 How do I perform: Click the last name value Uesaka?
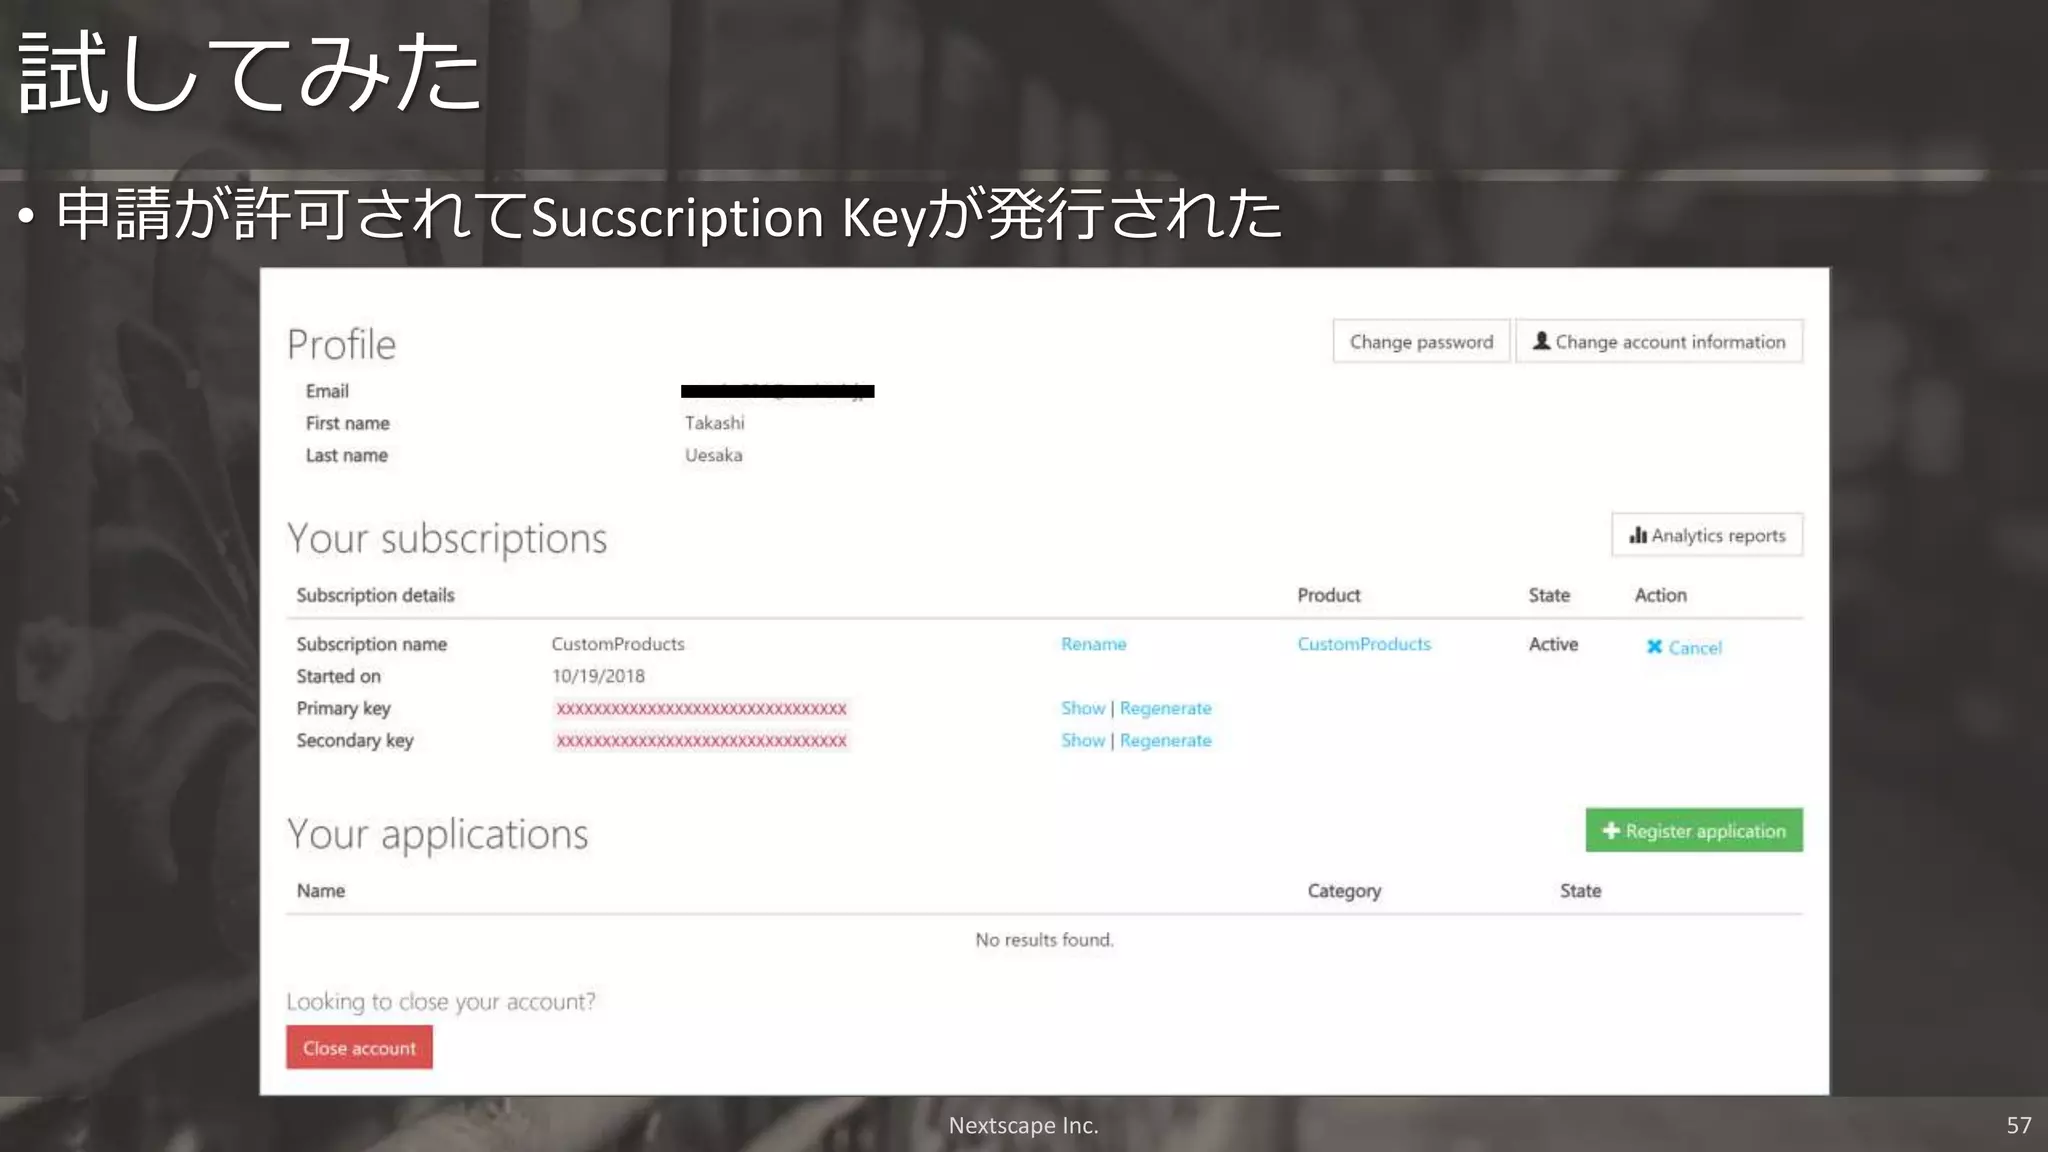click(713, 455)
